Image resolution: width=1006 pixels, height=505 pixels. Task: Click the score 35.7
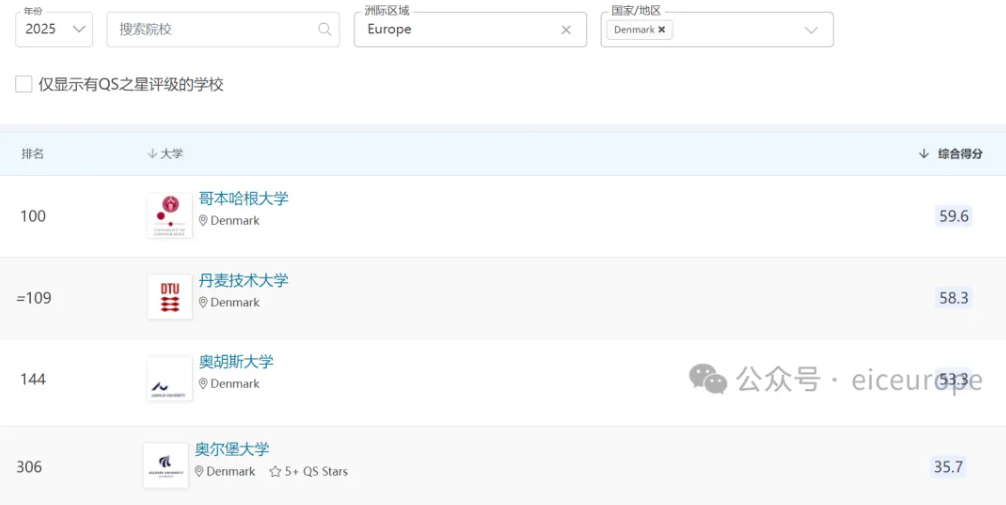(948, 466)
